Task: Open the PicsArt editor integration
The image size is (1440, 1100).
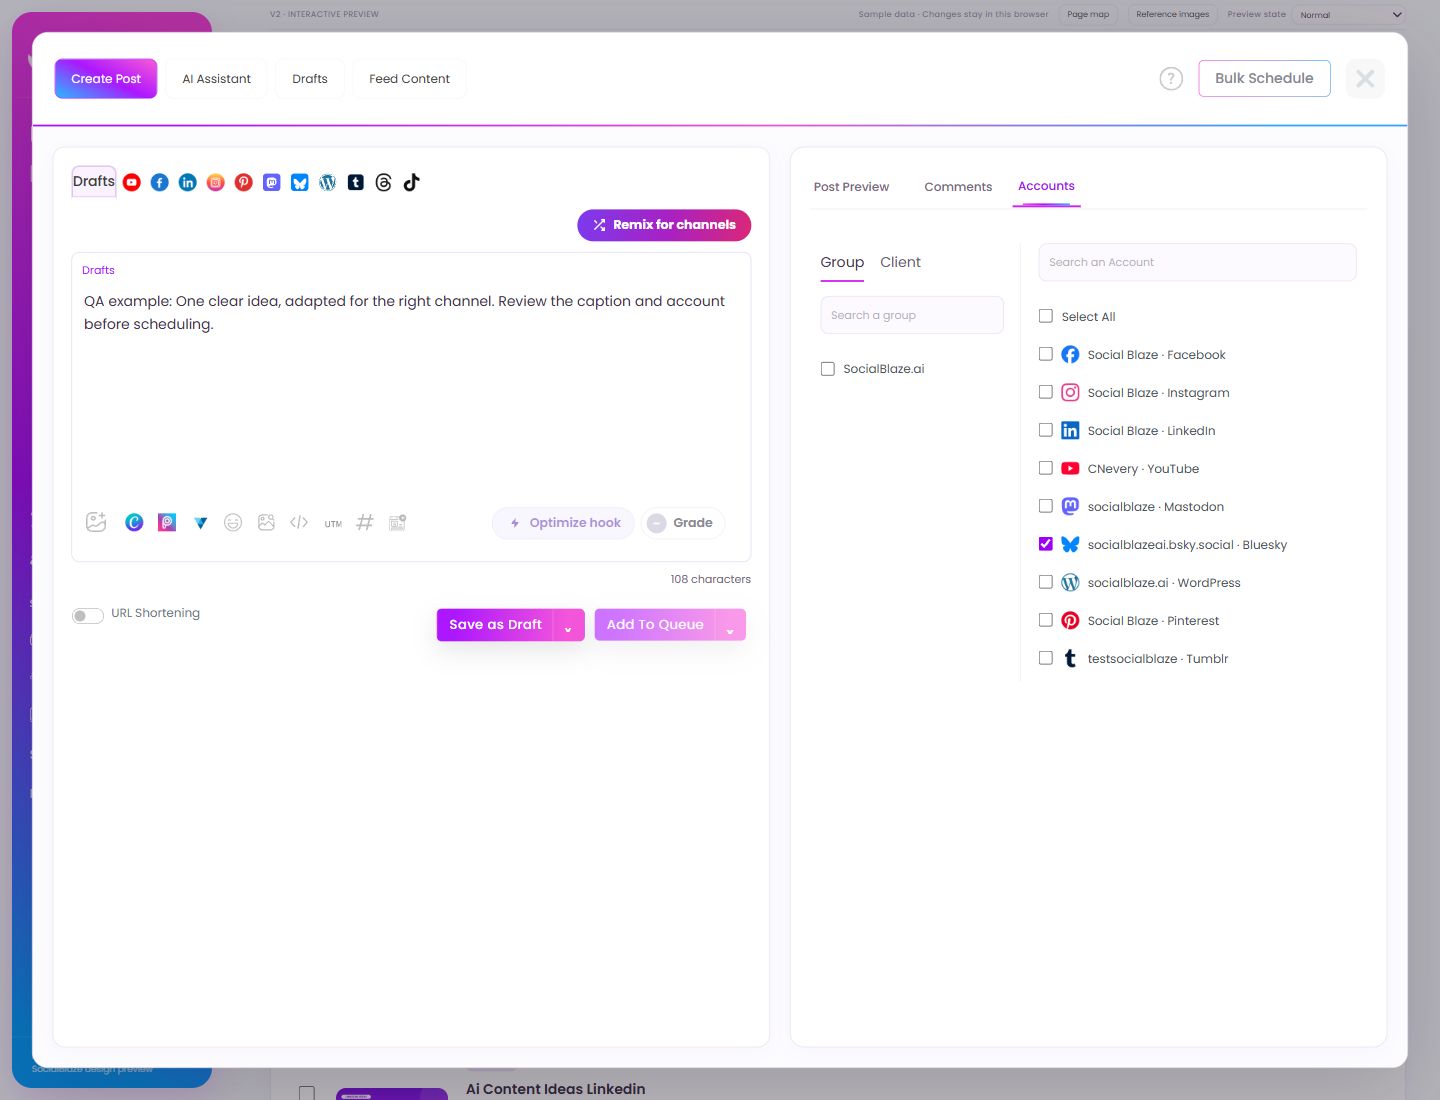Action: 167,522
